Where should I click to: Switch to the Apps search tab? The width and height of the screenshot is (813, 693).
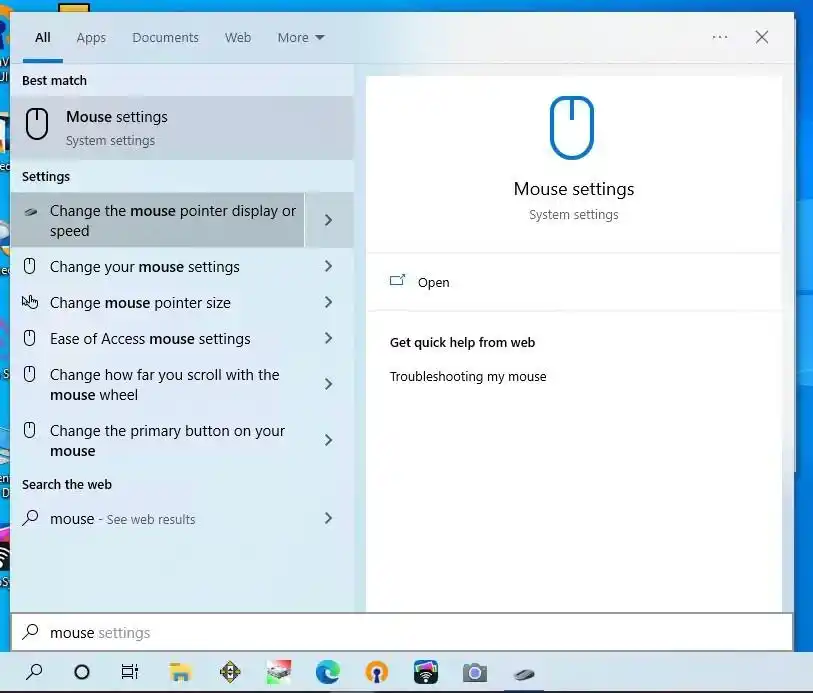click(x=90, y=37)
